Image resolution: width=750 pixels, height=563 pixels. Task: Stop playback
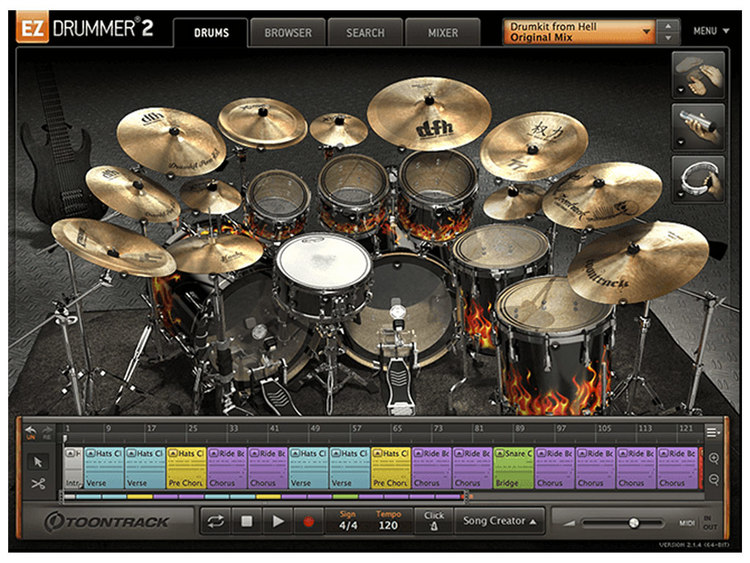tap(246, 521)
